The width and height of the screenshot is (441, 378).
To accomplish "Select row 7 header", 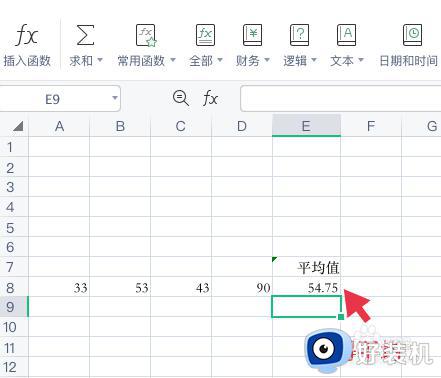I will tap(14, 267).
